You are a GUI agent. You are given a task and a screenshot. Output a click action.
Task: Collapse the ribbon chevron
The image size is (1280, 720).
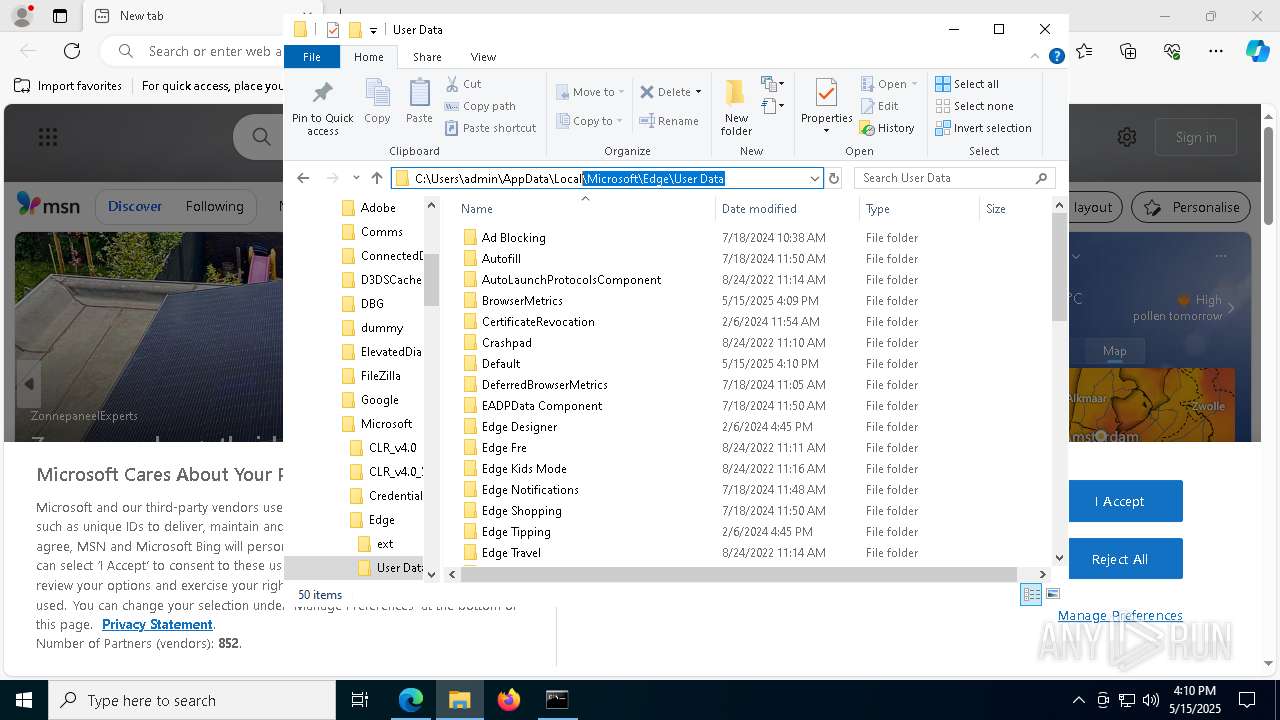(x=1035, y=57)
